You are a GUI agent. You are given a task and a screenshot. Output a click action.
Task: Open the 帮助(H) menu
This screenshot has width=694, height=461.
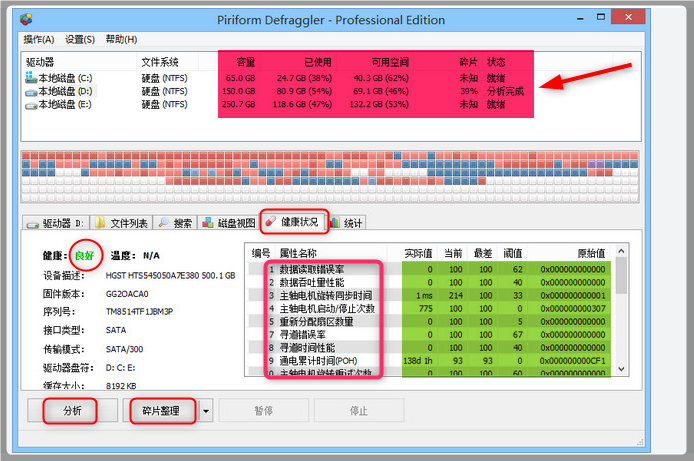click(121, 39)
